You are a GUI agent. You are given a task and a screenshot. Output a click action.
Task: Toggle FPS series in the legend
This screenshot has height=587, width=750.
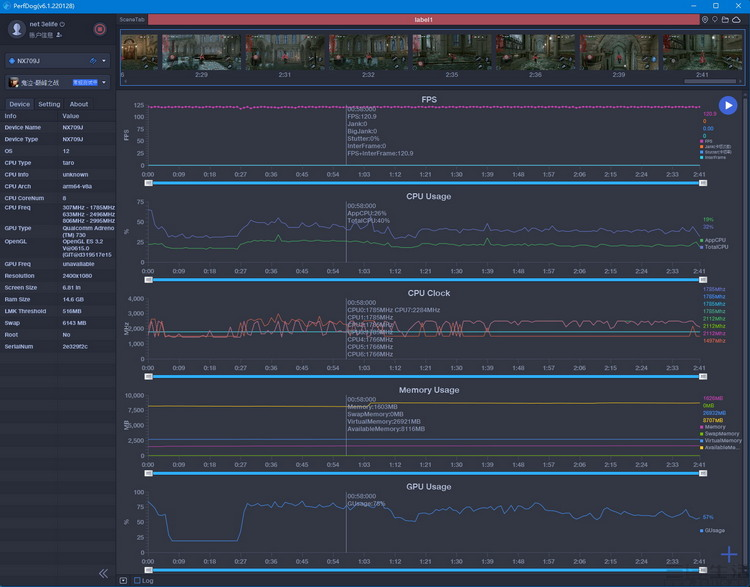706,142
